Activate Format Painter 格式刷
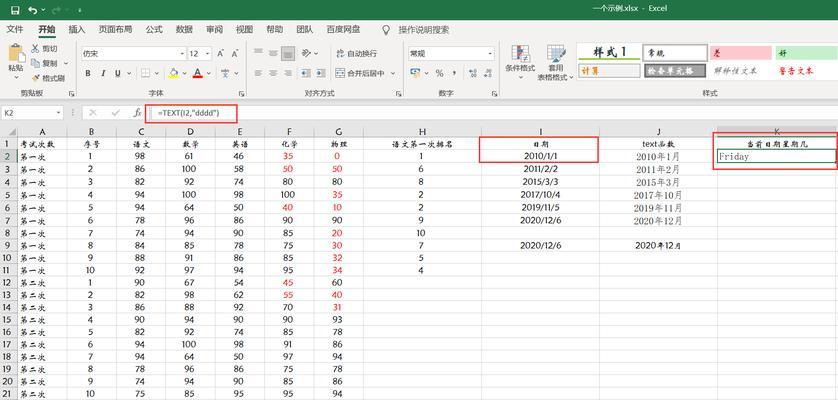The image size is (838, 400). tap(48, 78)
